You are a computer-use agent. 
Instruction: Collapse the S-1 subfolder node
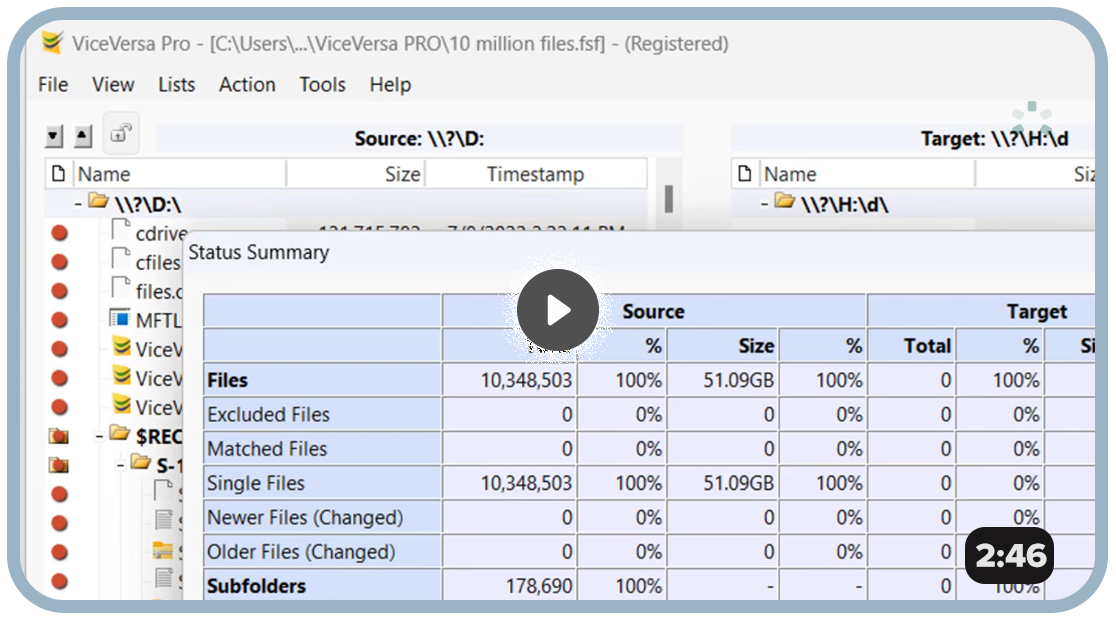(x=121, y=466)
